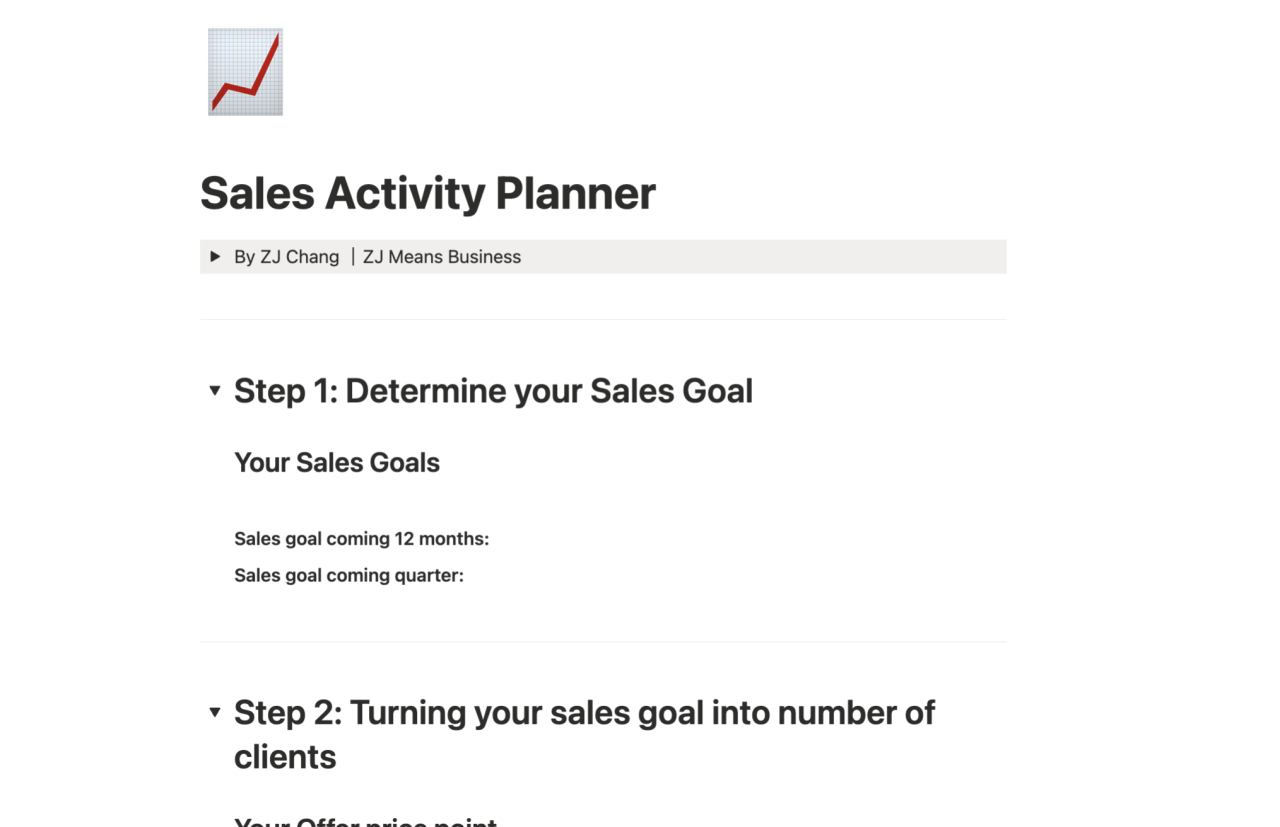Click the word 'clients' in Step 2 heading
The height and width of the screenshot is (827, 1280).
coord(285,757)
